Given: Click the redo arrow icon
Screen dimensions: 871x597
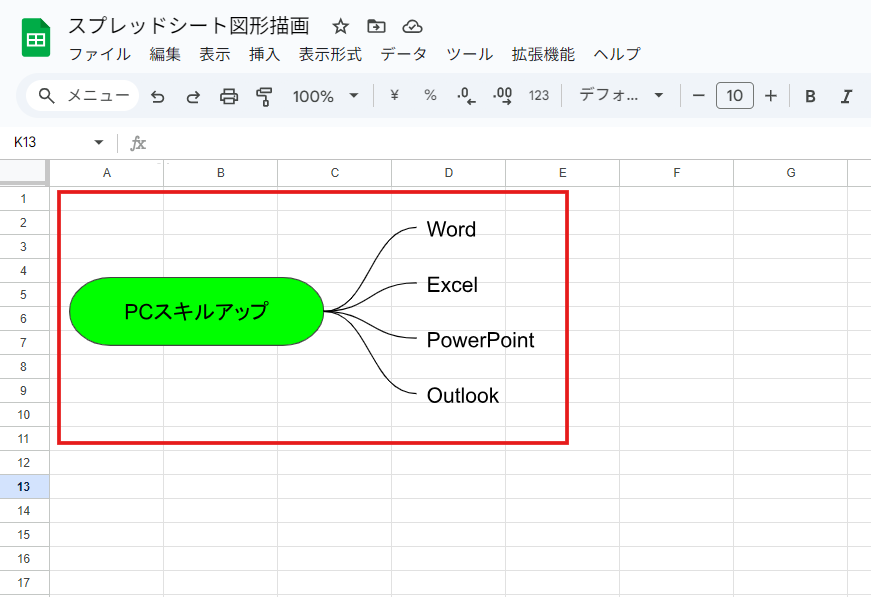Looking at the screenshot, I should 193,97.
